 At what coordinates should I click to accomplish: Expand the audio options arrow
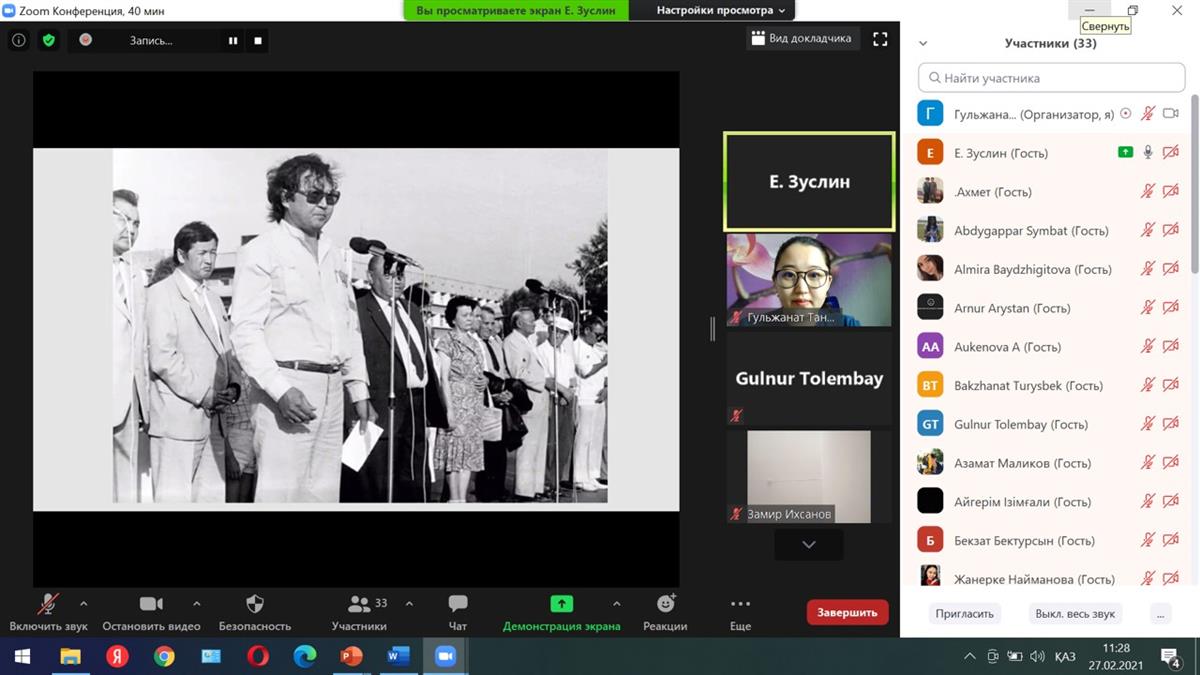coord(83,604)
